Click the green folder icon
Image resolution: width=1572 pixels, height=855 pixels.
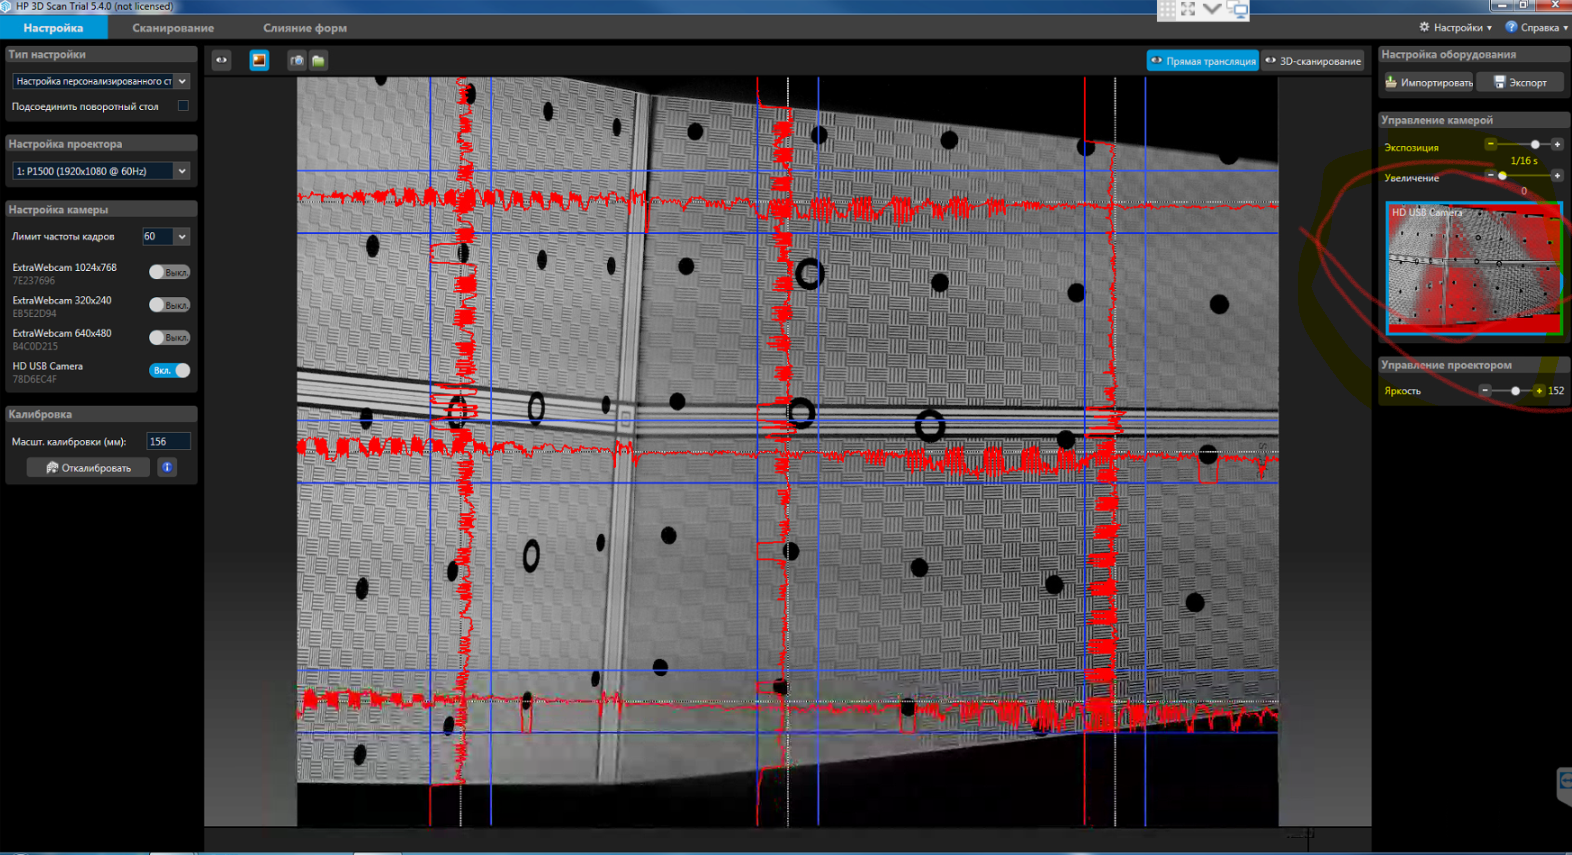coord(318,61)
